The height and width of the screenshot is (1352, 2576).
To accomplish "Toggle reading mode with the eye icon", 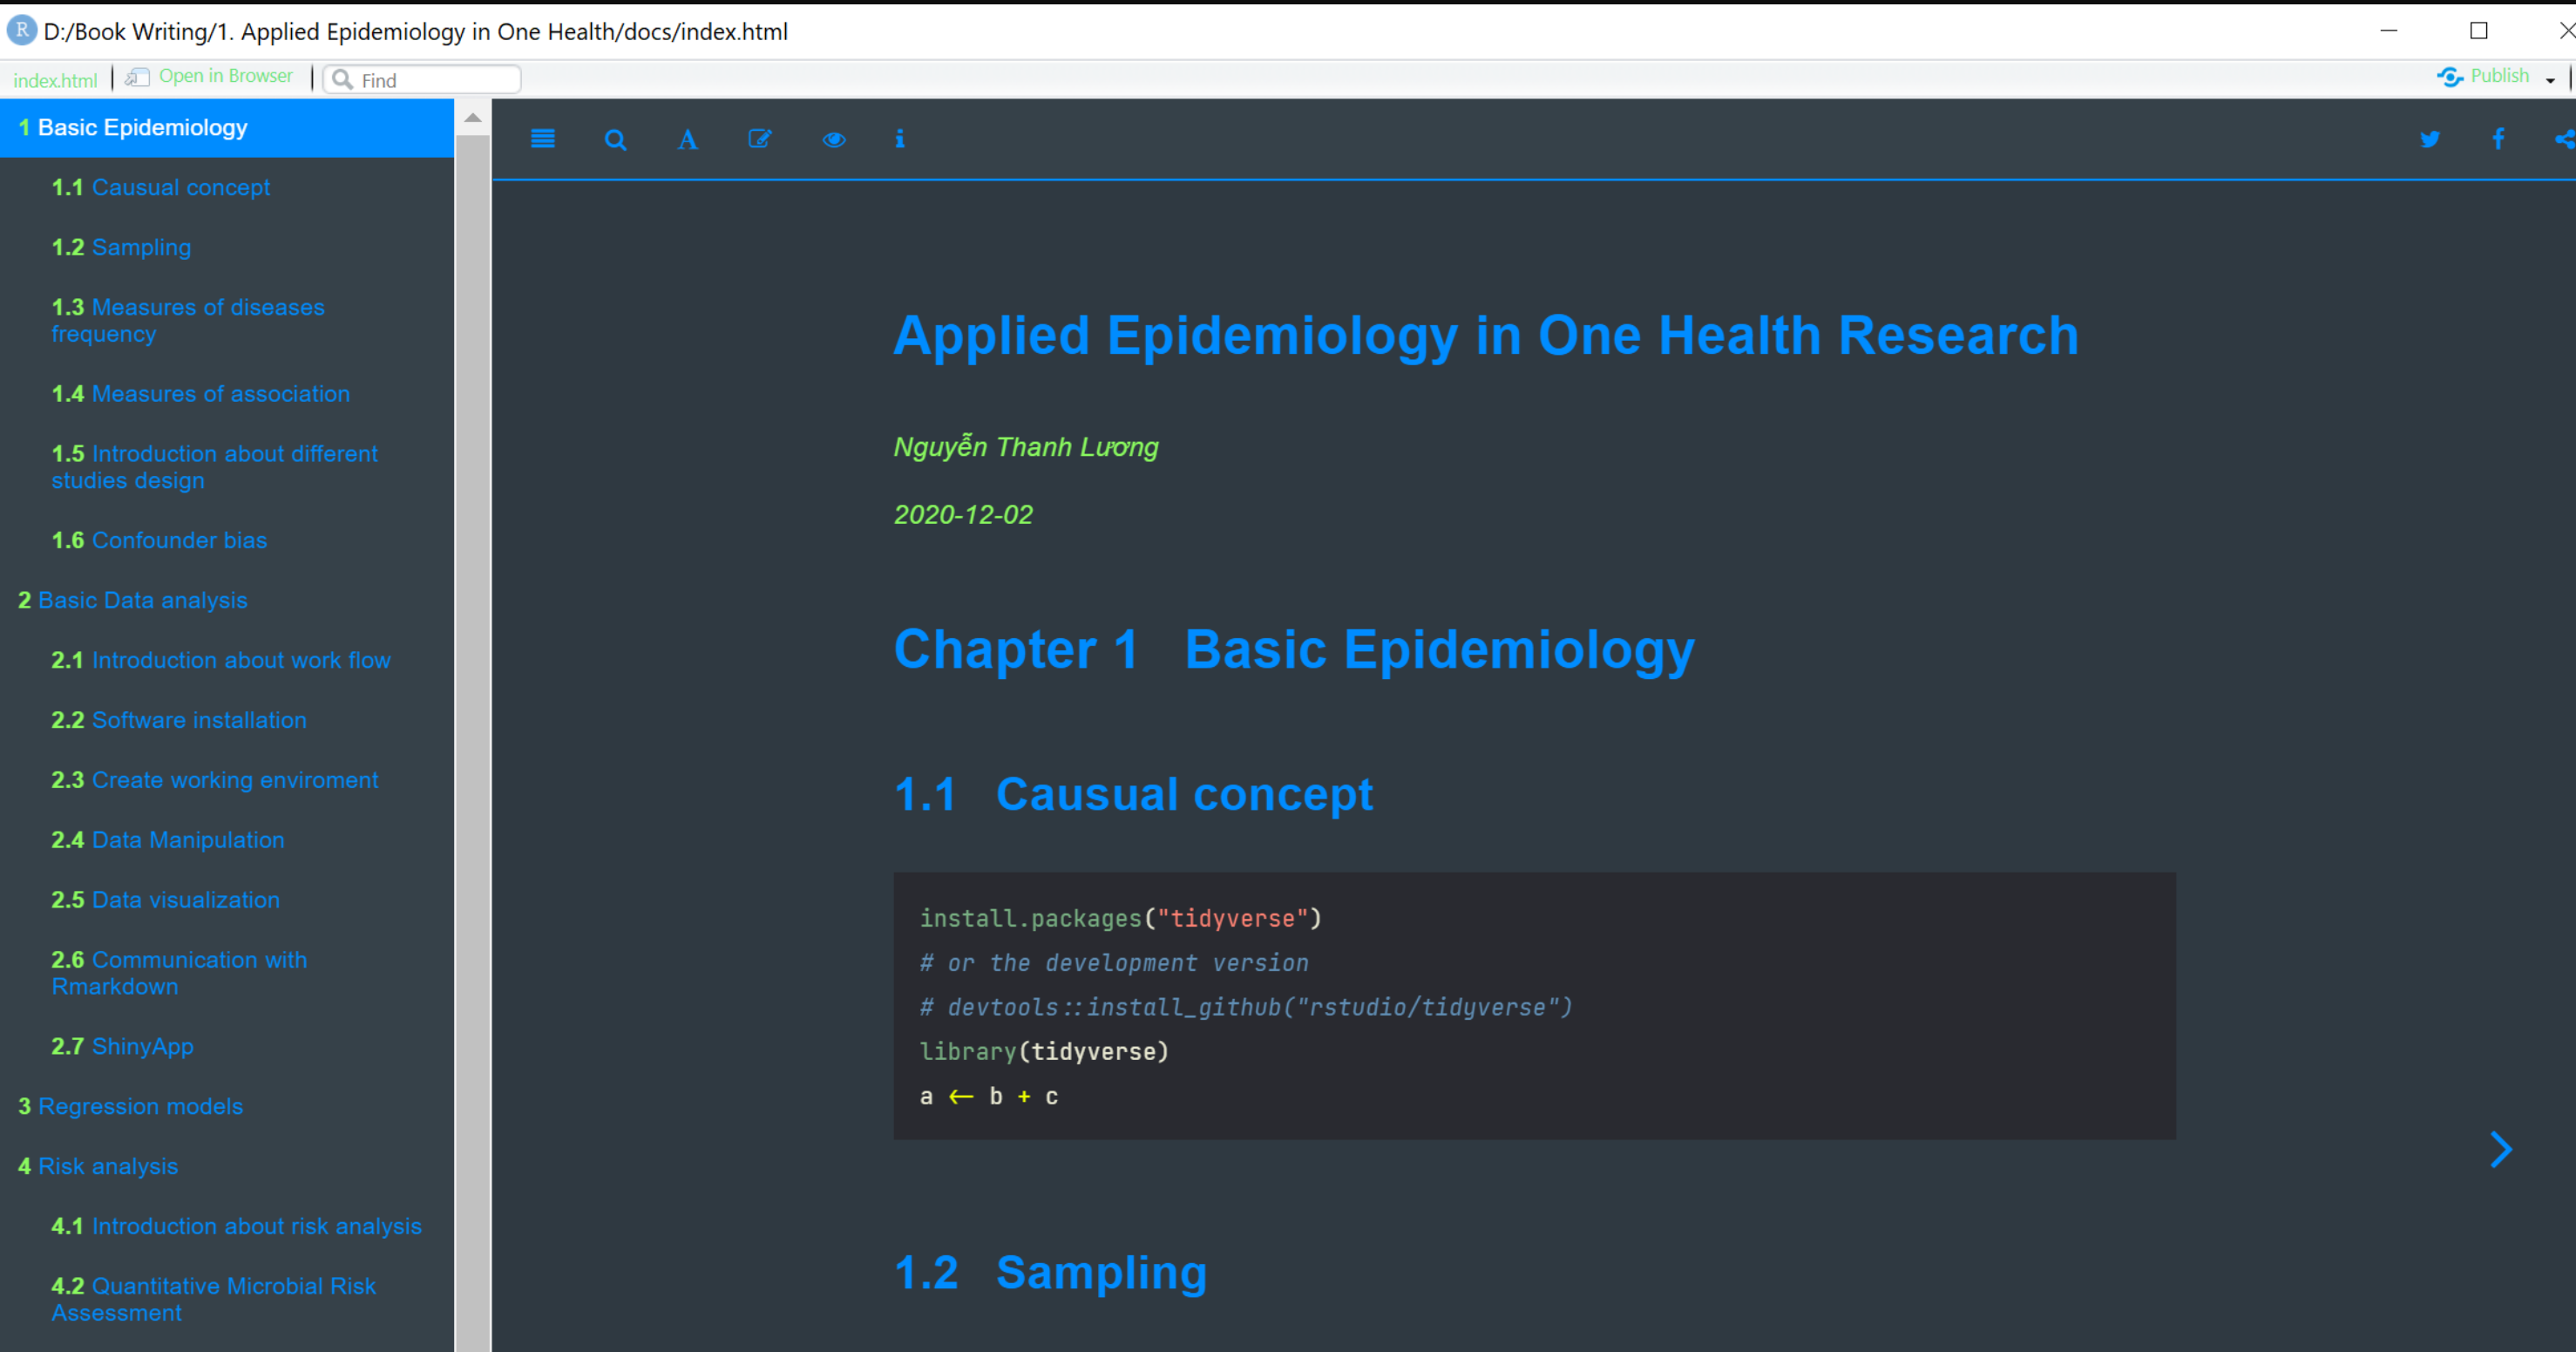I will [833, 140].
